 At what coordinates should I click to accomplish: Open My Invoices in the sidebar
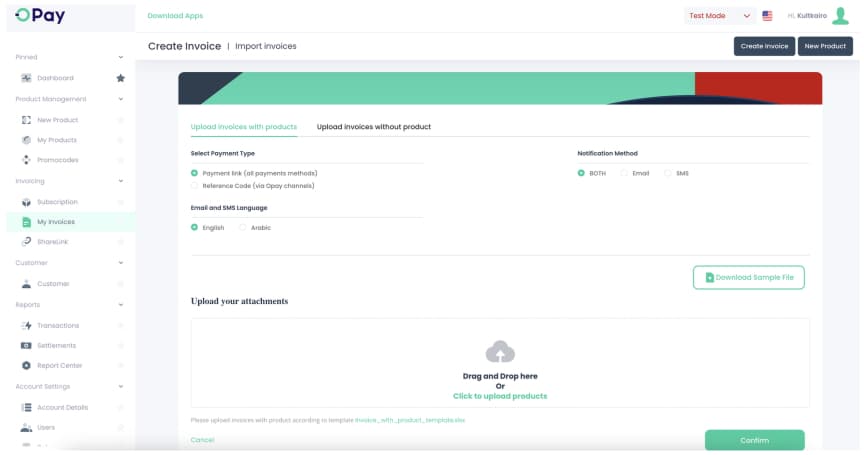(x=71, y=222)
